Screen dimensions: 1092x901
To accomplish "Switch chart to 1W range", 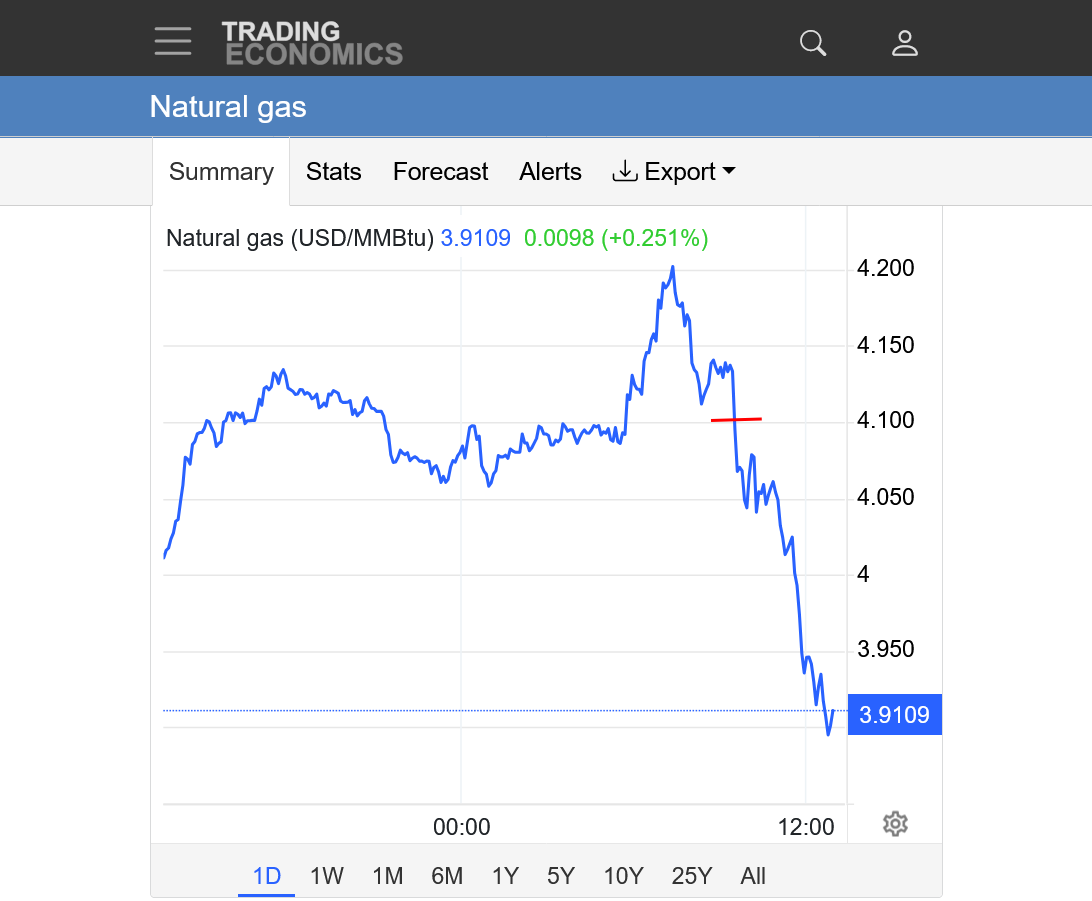I will coord(326,877).
